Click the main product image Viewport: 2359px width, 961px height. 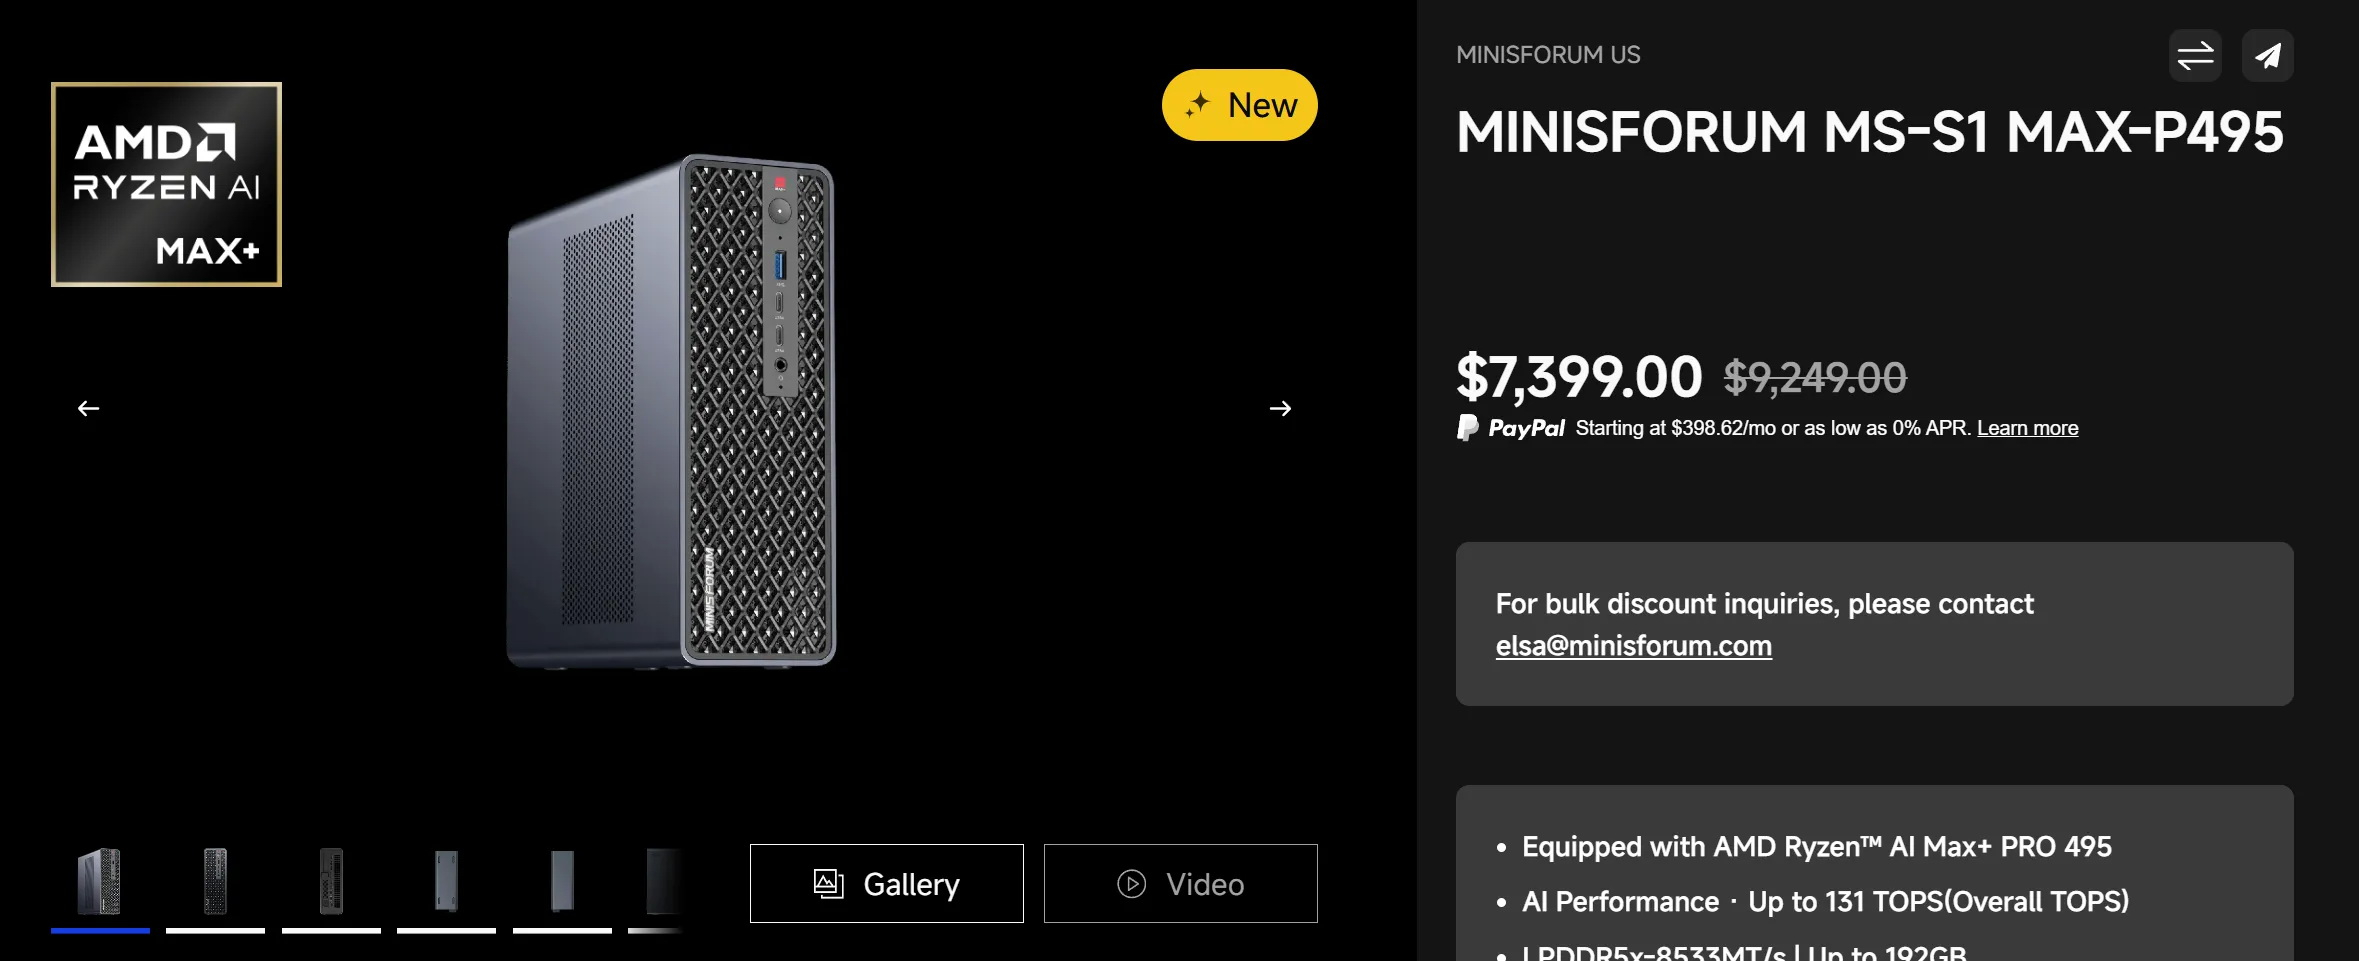pos(670,410)
